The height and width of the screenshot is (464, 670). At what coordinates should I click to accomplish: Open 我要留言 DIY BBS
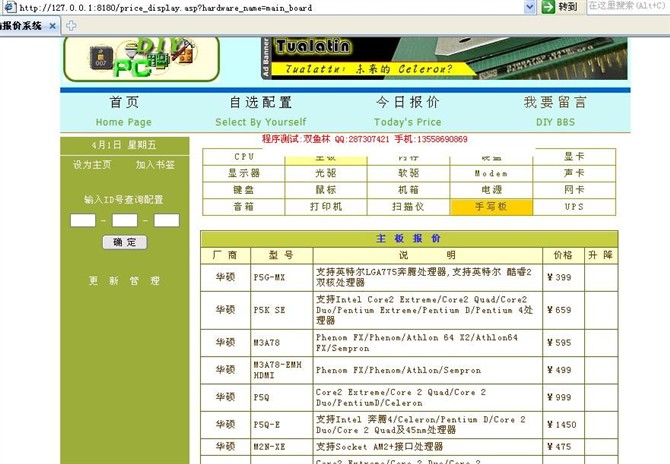(x=555, y=112)
